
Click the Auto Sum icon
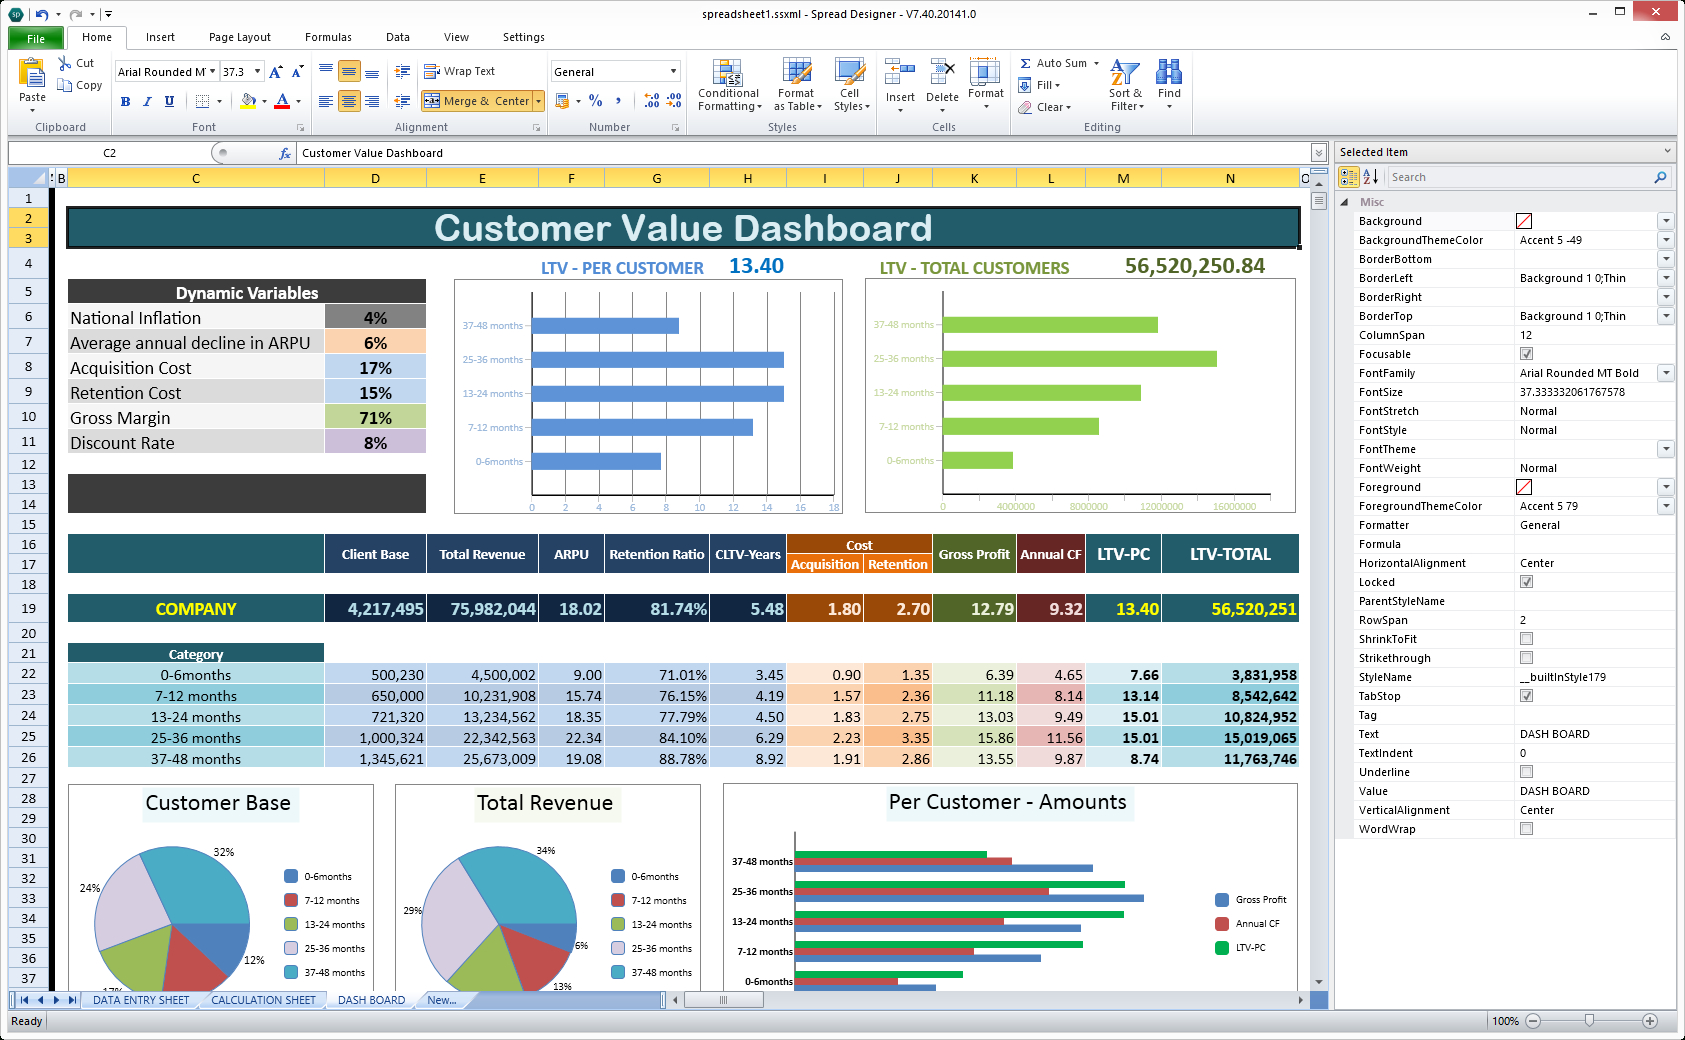(1026, 62)
